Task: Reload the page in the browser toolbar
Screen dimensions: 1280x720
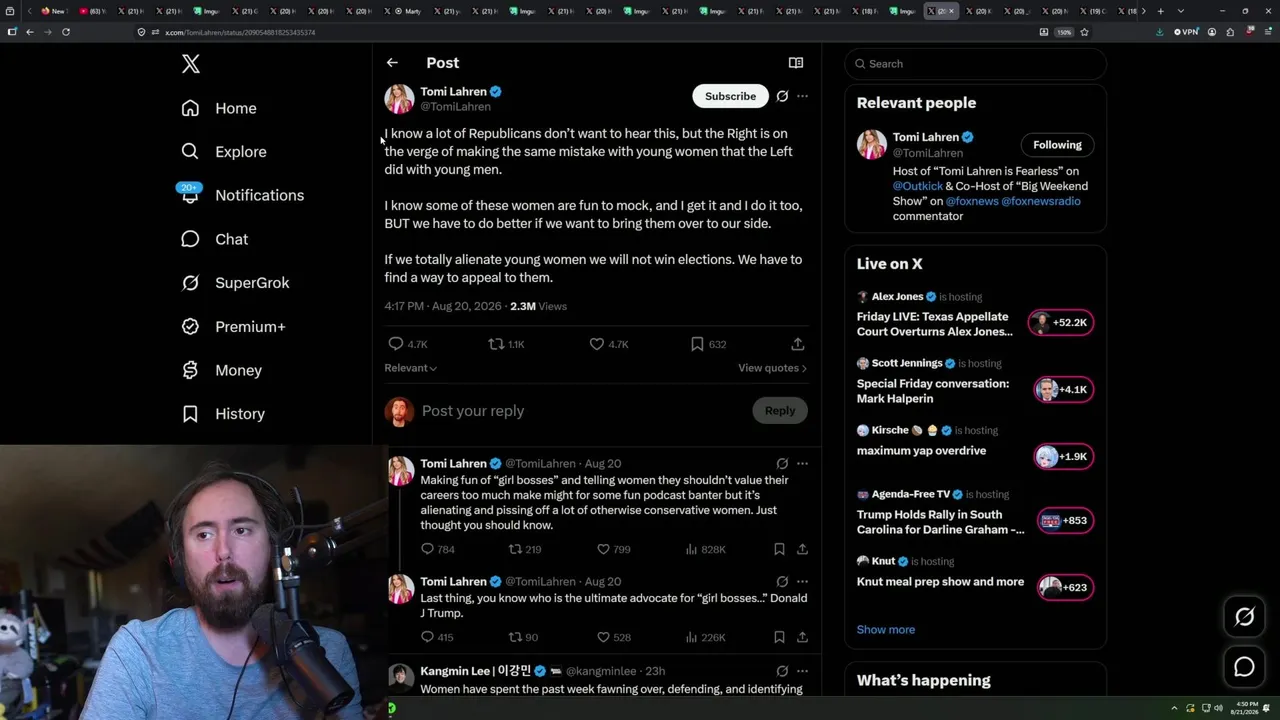Action: coord(66,32)
